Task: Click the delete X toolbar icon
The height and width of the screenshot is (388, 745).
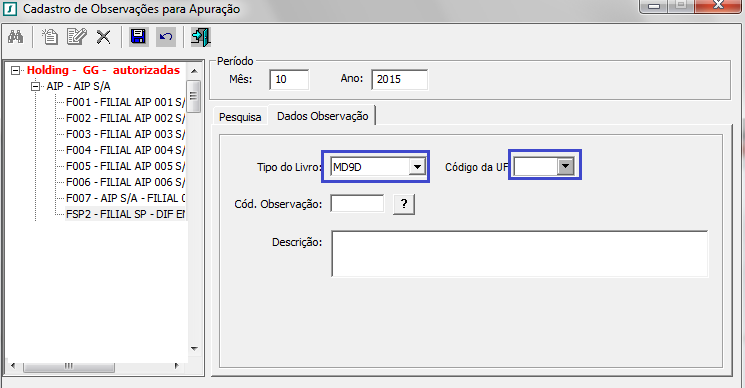Action: tap(104, 37)
